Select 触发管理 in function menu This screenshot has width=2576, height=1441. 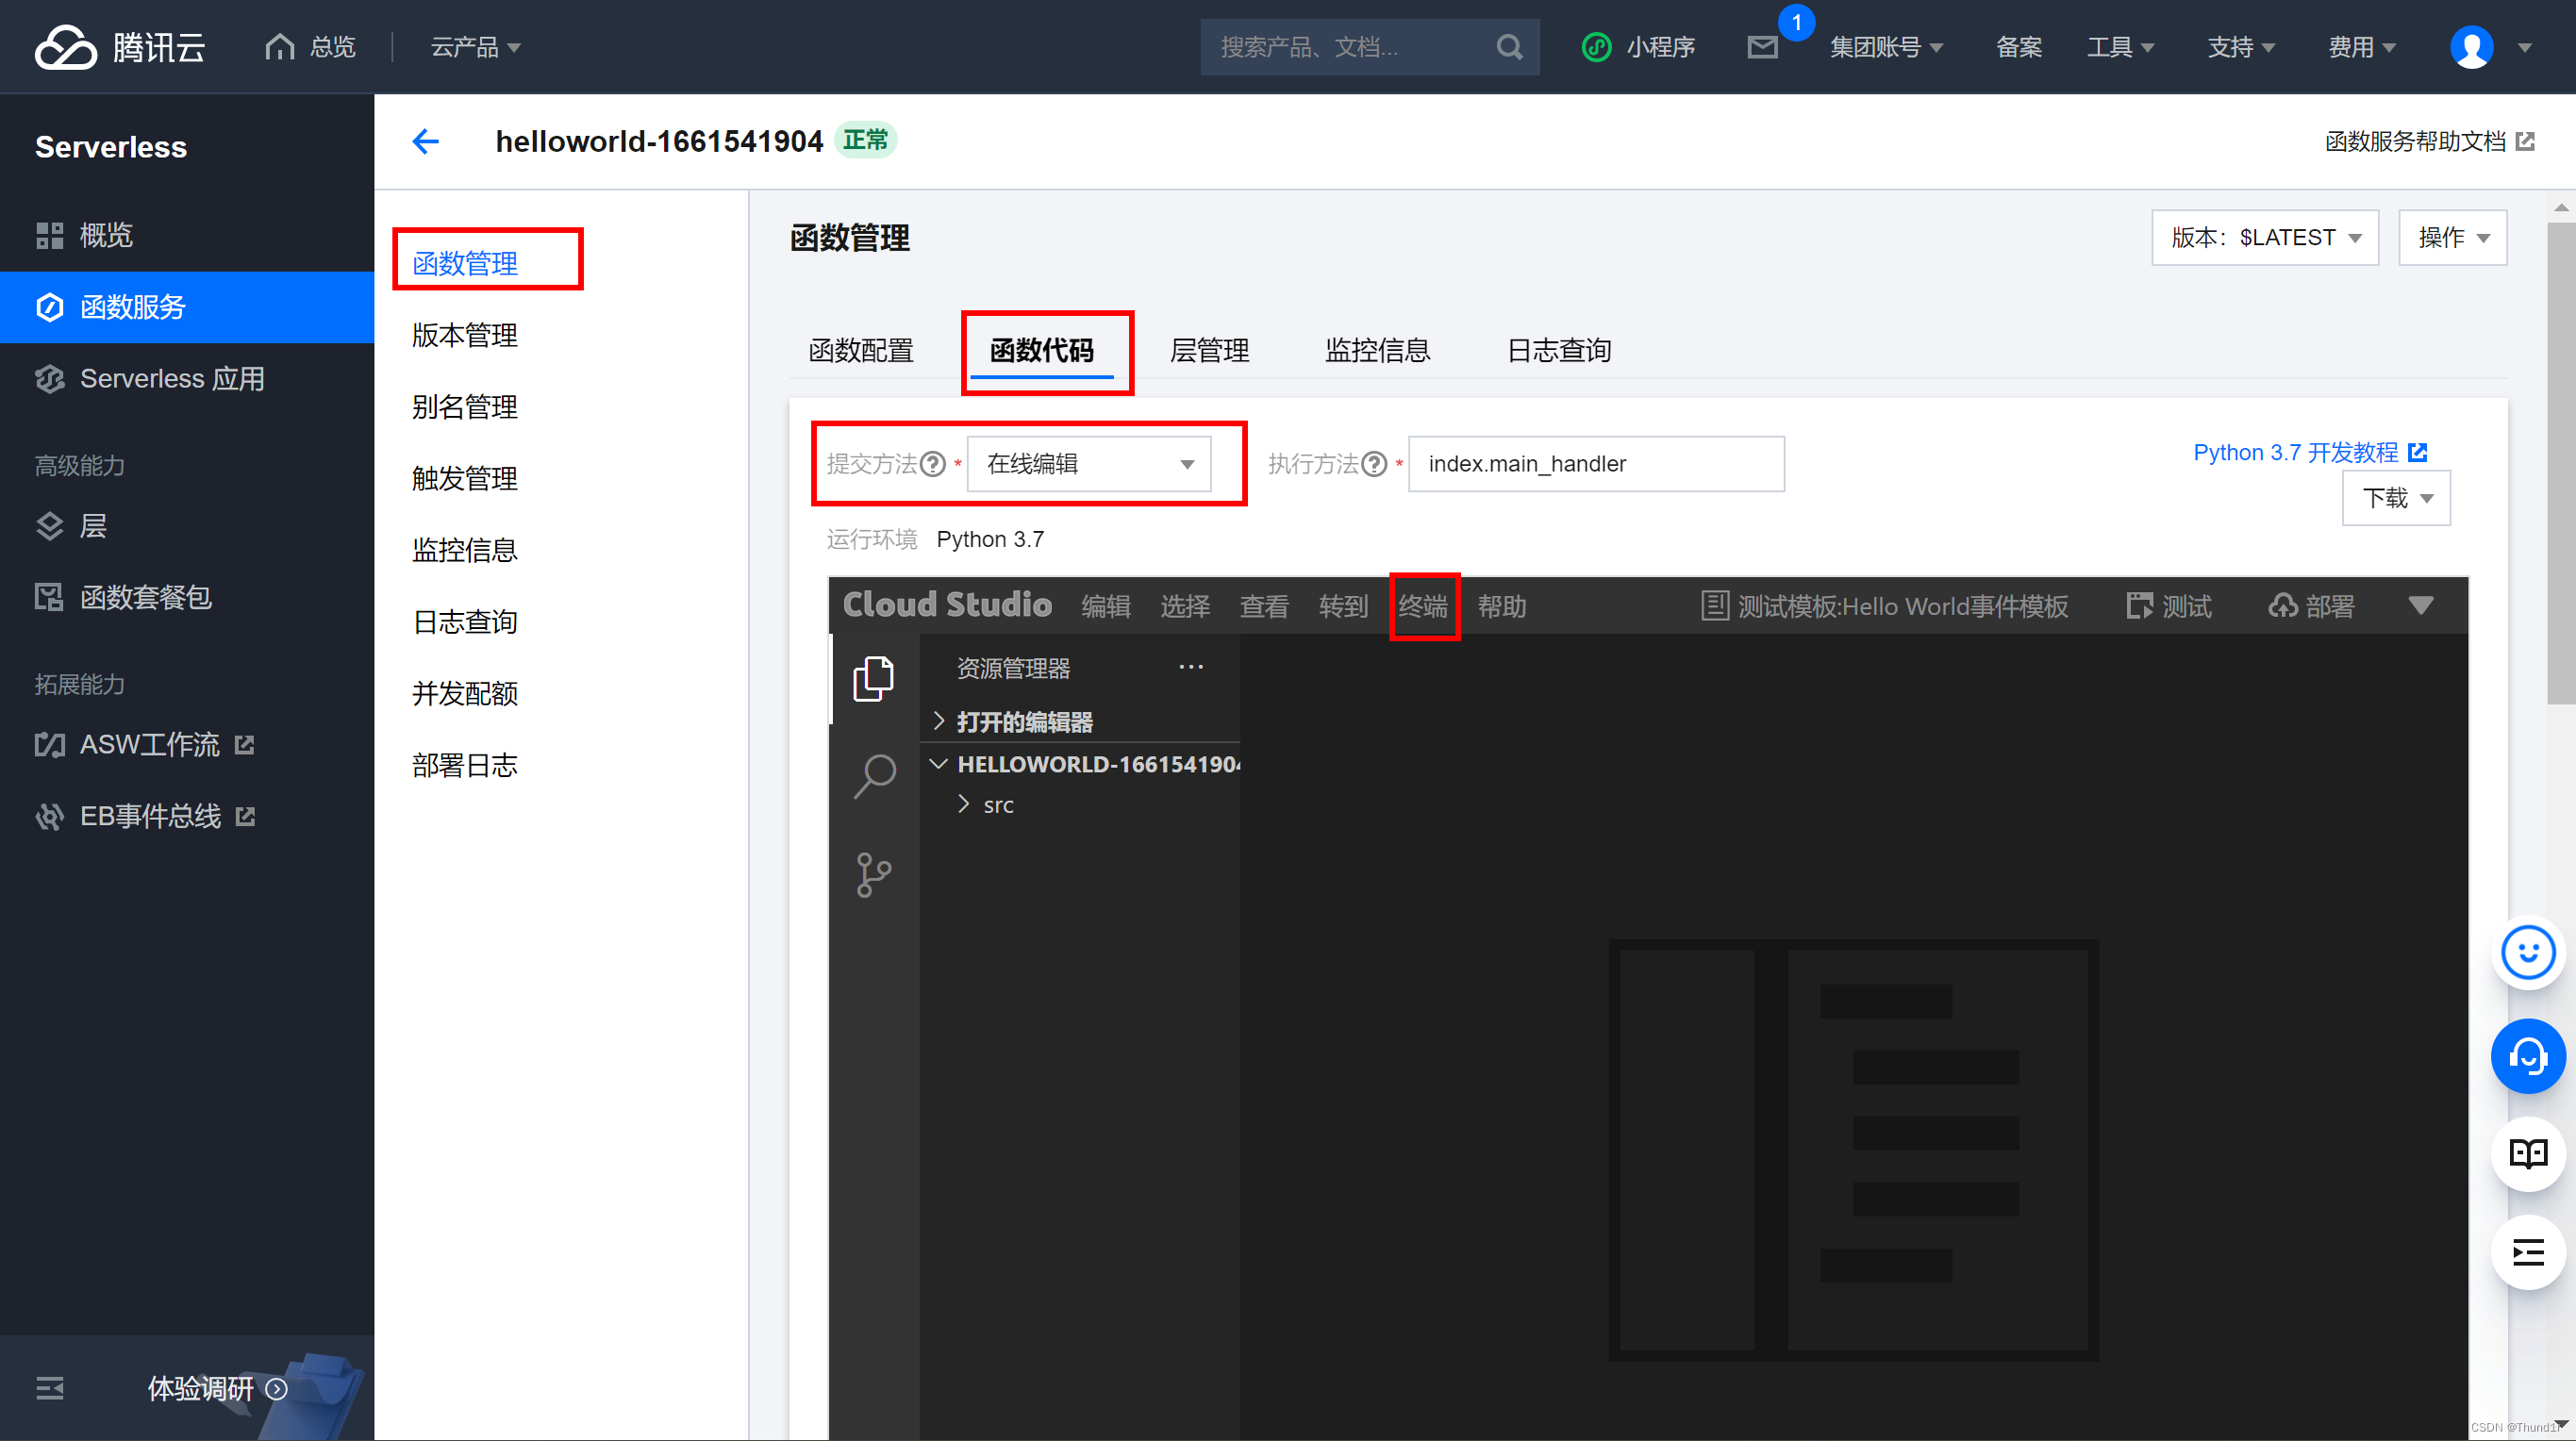(x=465, y=478)
